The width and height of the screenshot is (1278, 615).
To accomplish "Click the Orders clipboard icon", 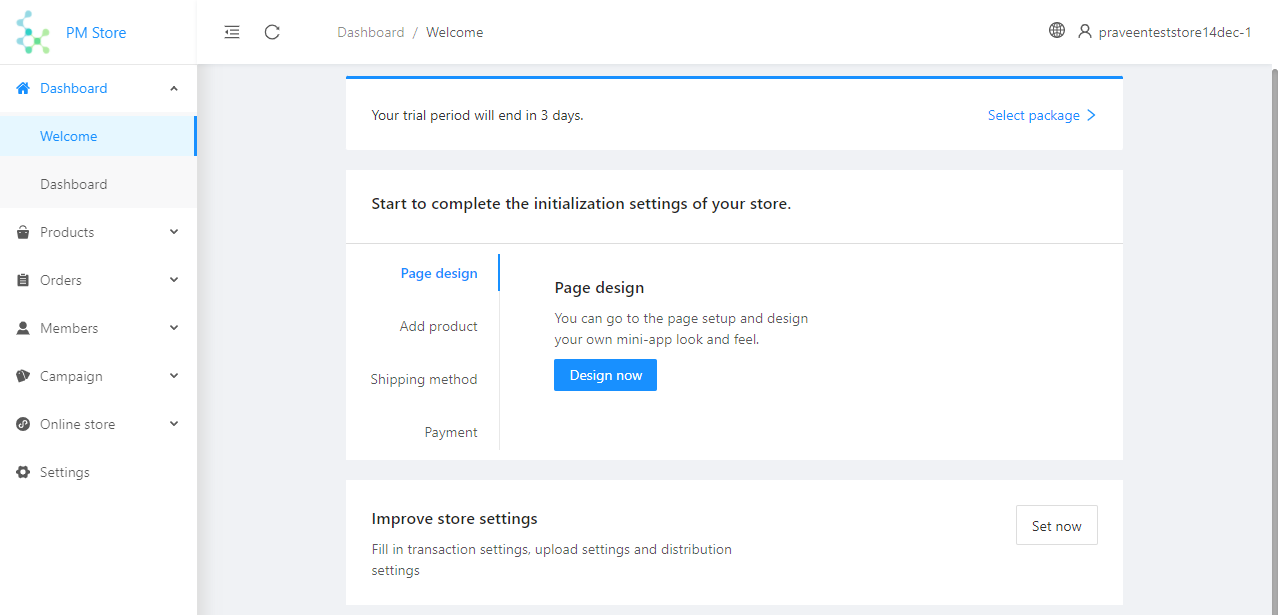I will tap(23, 280).
